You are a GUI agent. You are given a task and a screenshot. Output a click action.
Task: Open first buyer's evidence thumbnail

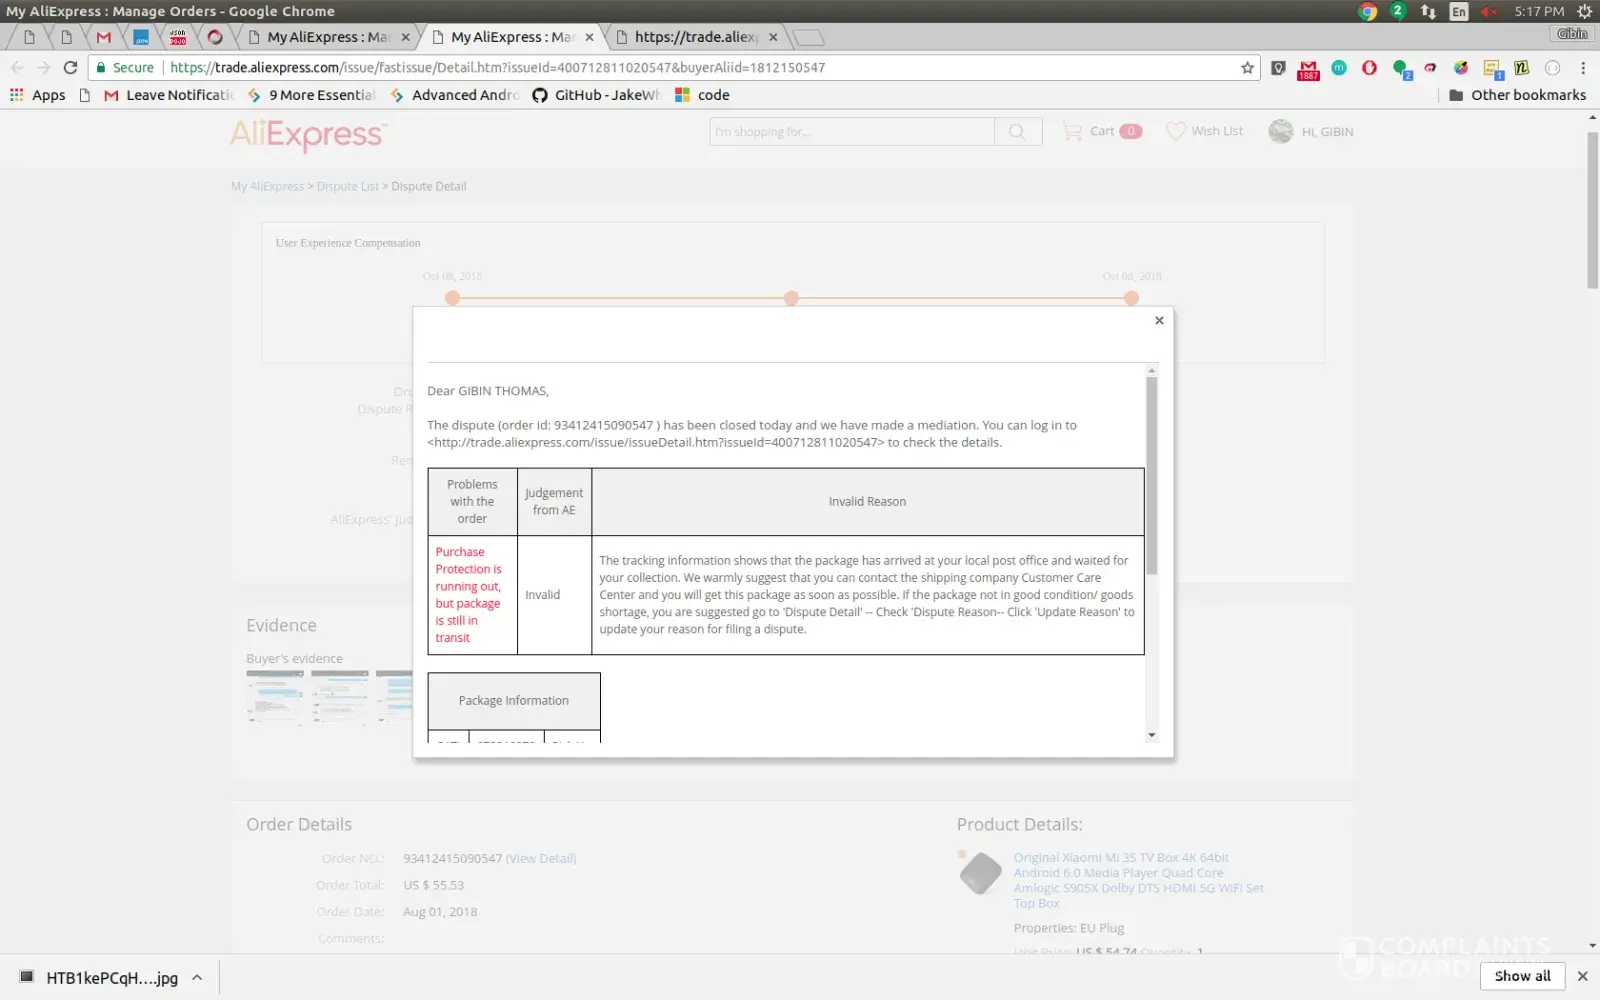275,696
